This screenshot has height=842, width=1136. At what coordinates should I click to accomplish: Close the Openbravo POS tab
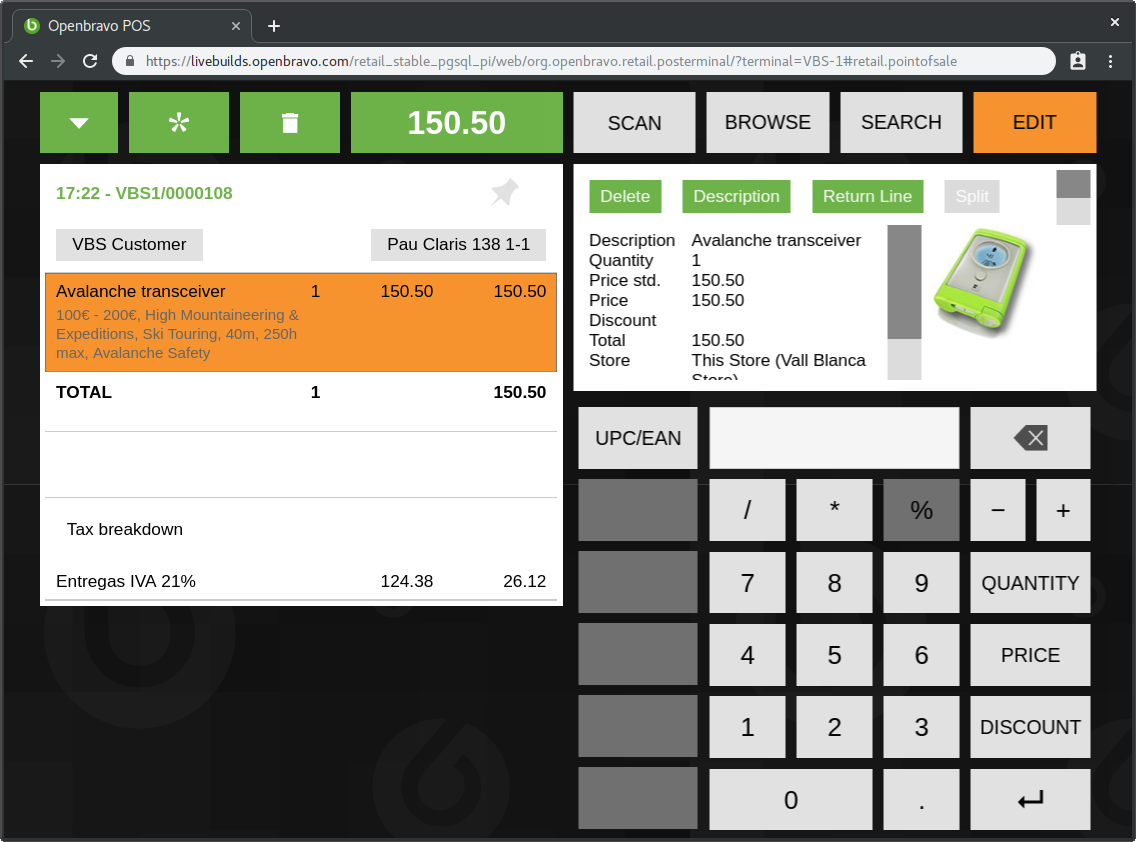[x=235, y=26]
